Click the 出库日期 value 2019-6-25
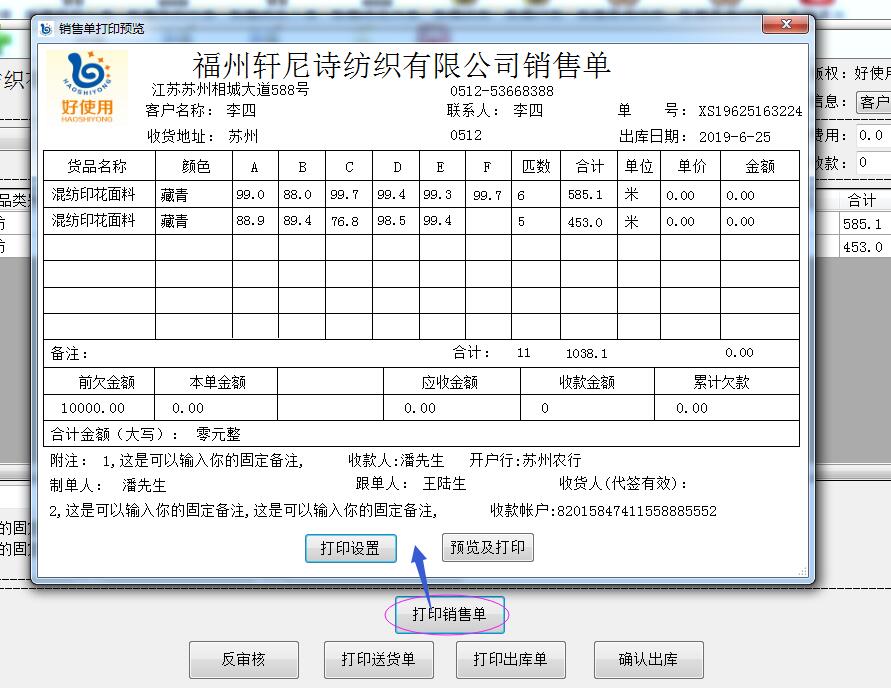891x688 pixels. tap(735, 137)
